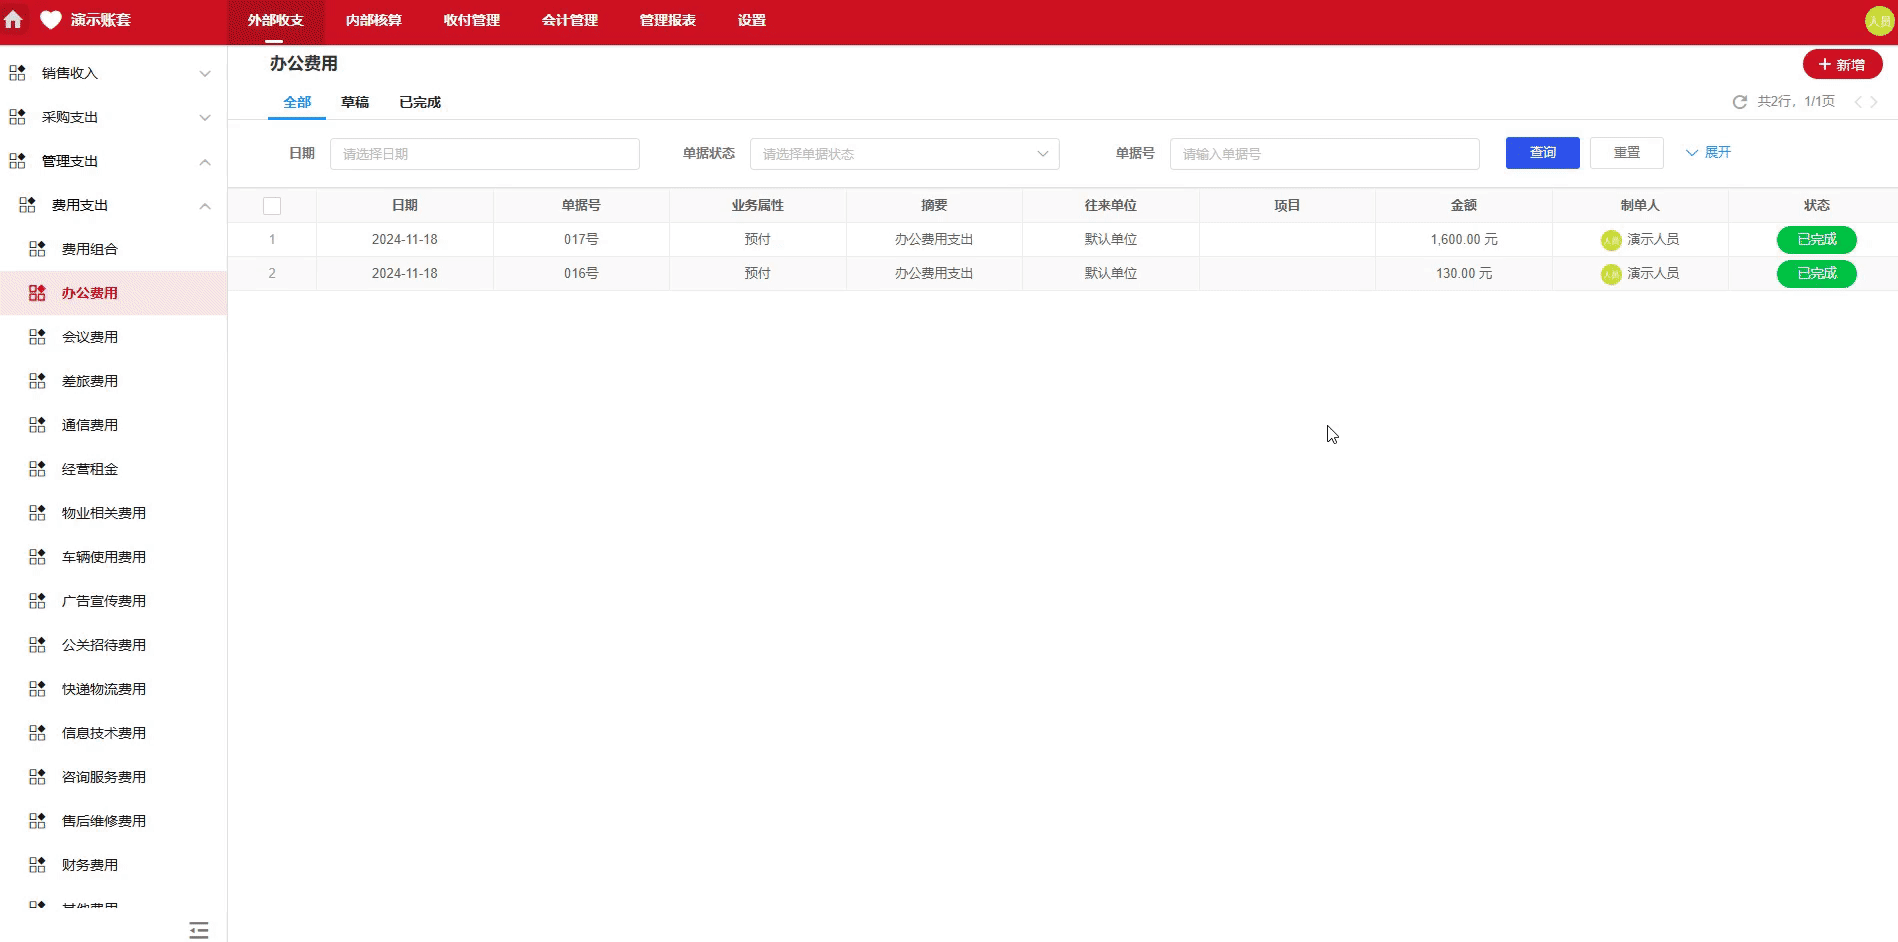The image size is (1898, 942).
Task: Click the heart icon next to 演示账套
Action: tap(50, 20)
